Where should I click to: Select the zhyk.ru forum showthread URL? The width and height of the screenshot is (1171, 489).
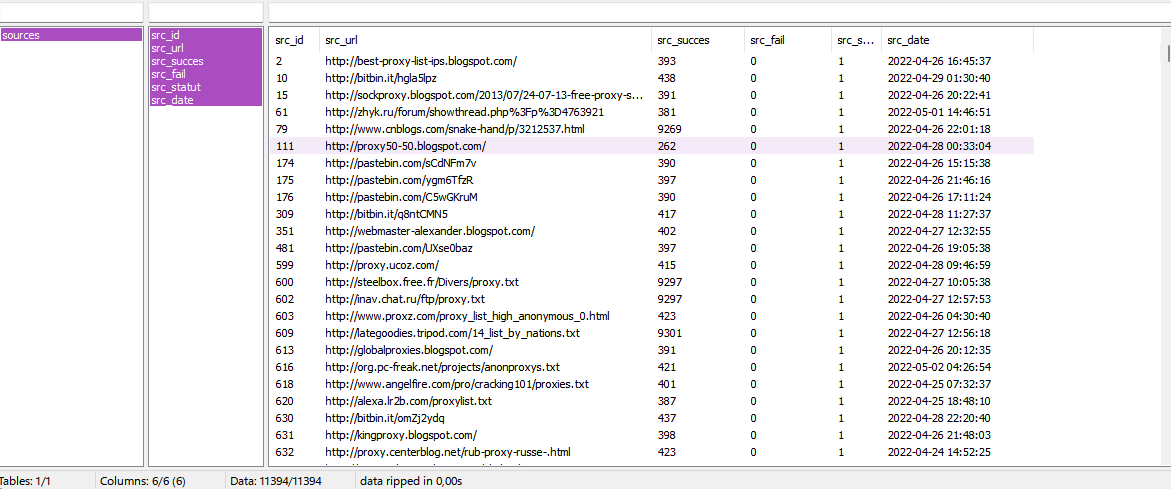point(465,112)
